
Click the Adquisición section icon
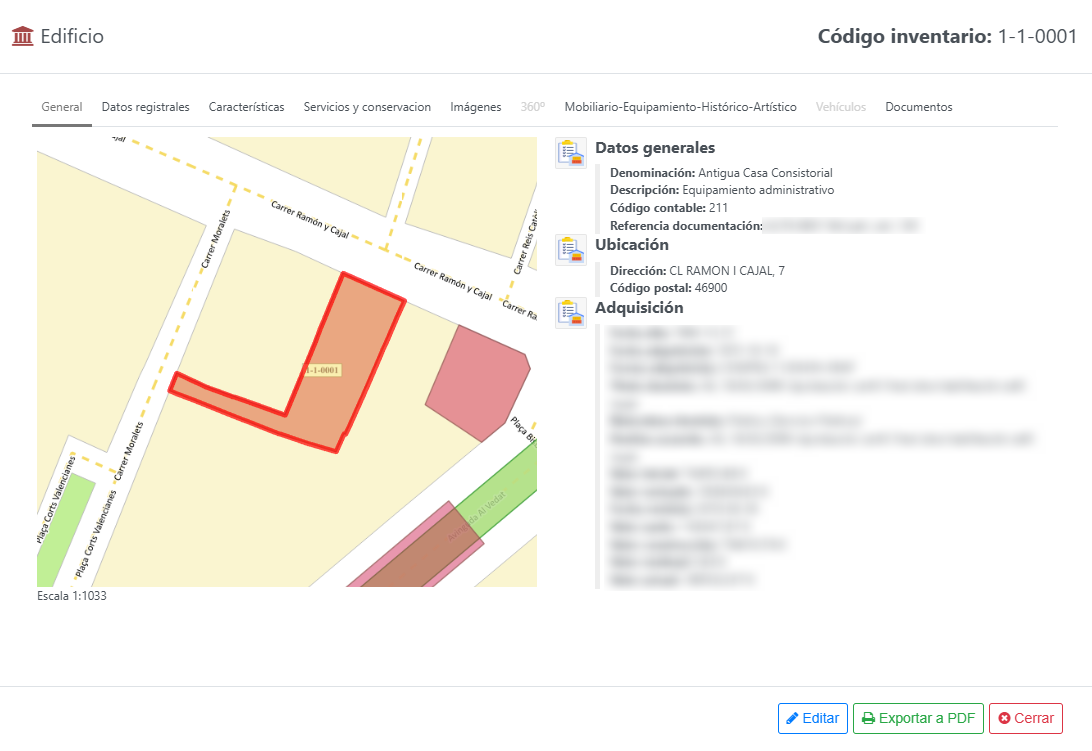click(x=570, y=312)
